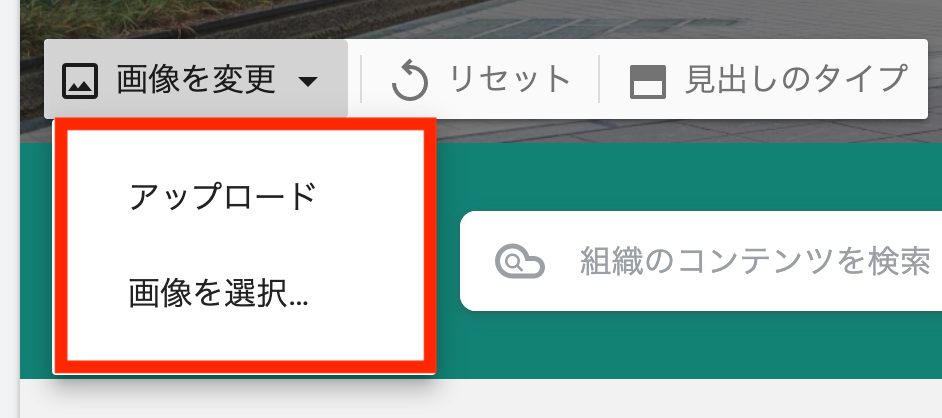Screen dimensions: 942x418
Task: Click the 見出しのタイプ banner layout icon
Action: [x=648, y=82]
